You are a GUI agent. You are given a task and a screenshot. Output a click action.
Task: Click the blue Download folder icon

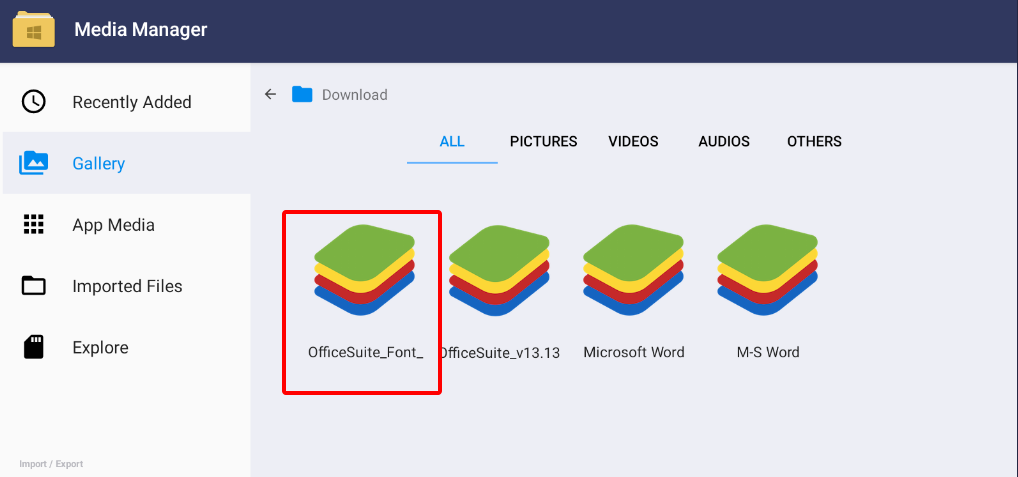pyautogui.click(x=302, y=95)
